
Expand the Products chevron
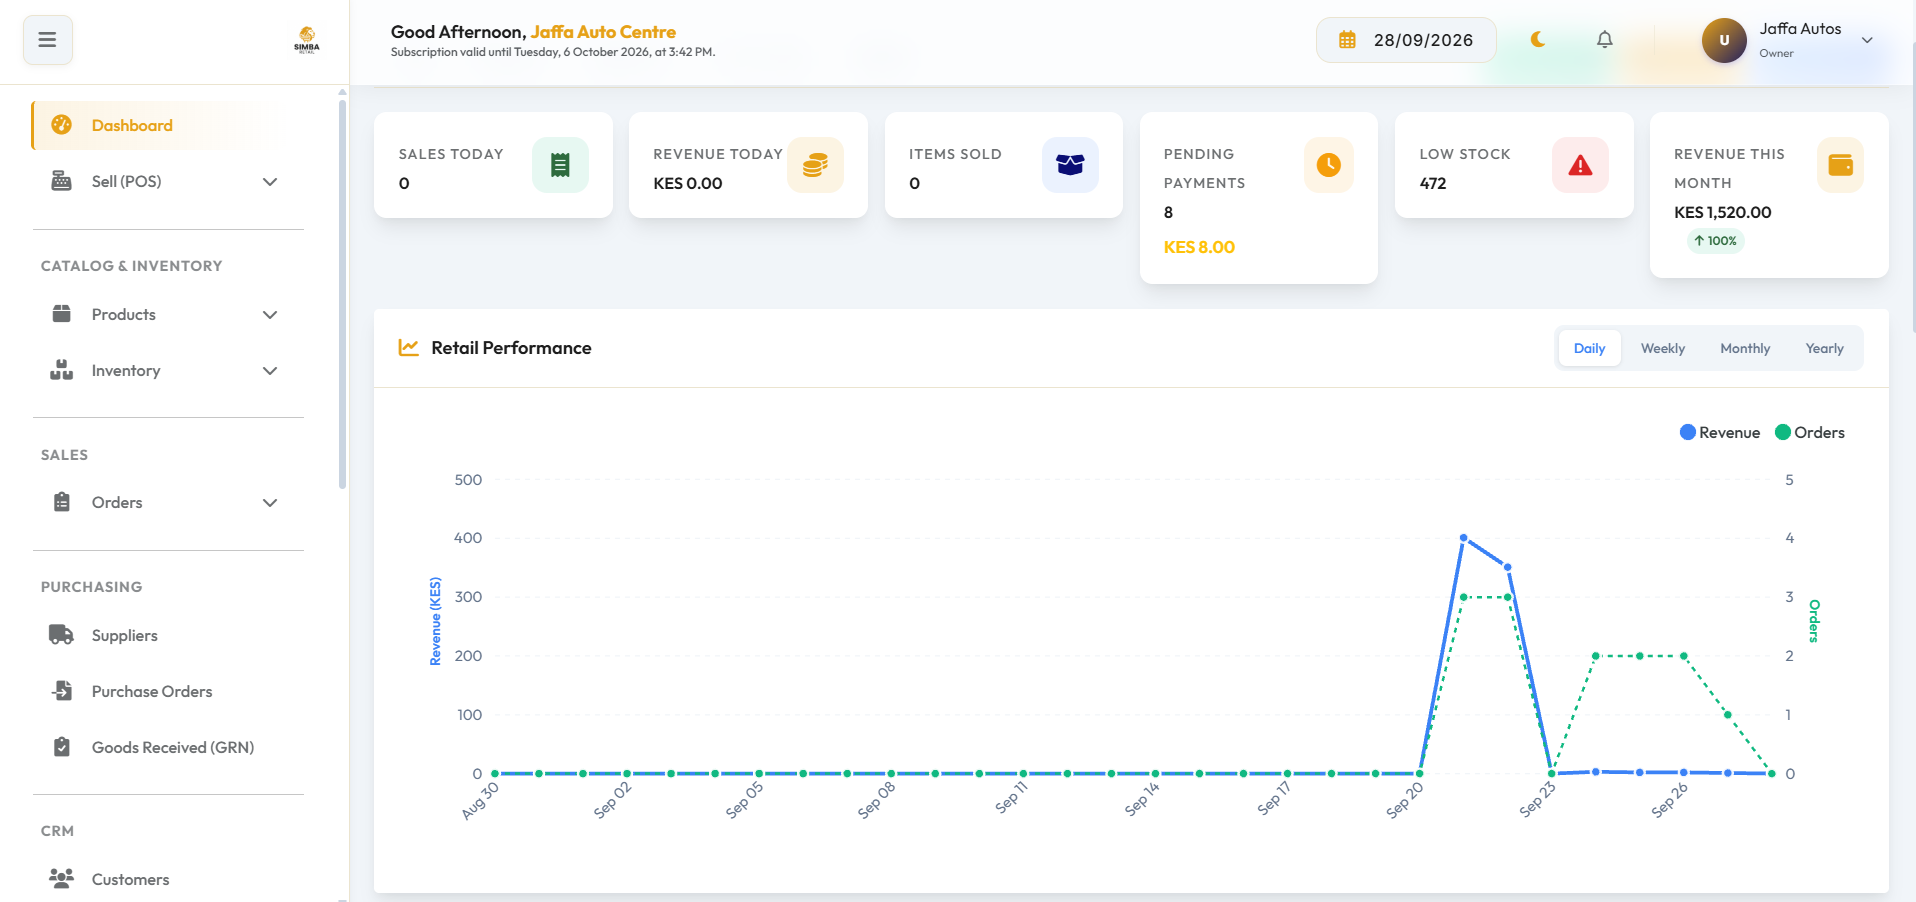pyautogui.click(x=270, y=314)
